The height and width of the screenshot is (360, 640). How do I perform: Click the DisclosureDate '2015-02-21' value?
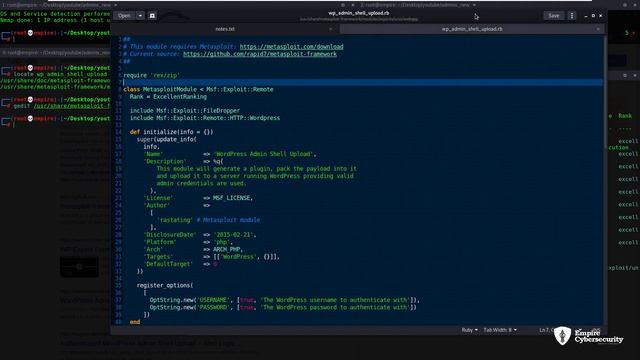[x=235, y=235]
